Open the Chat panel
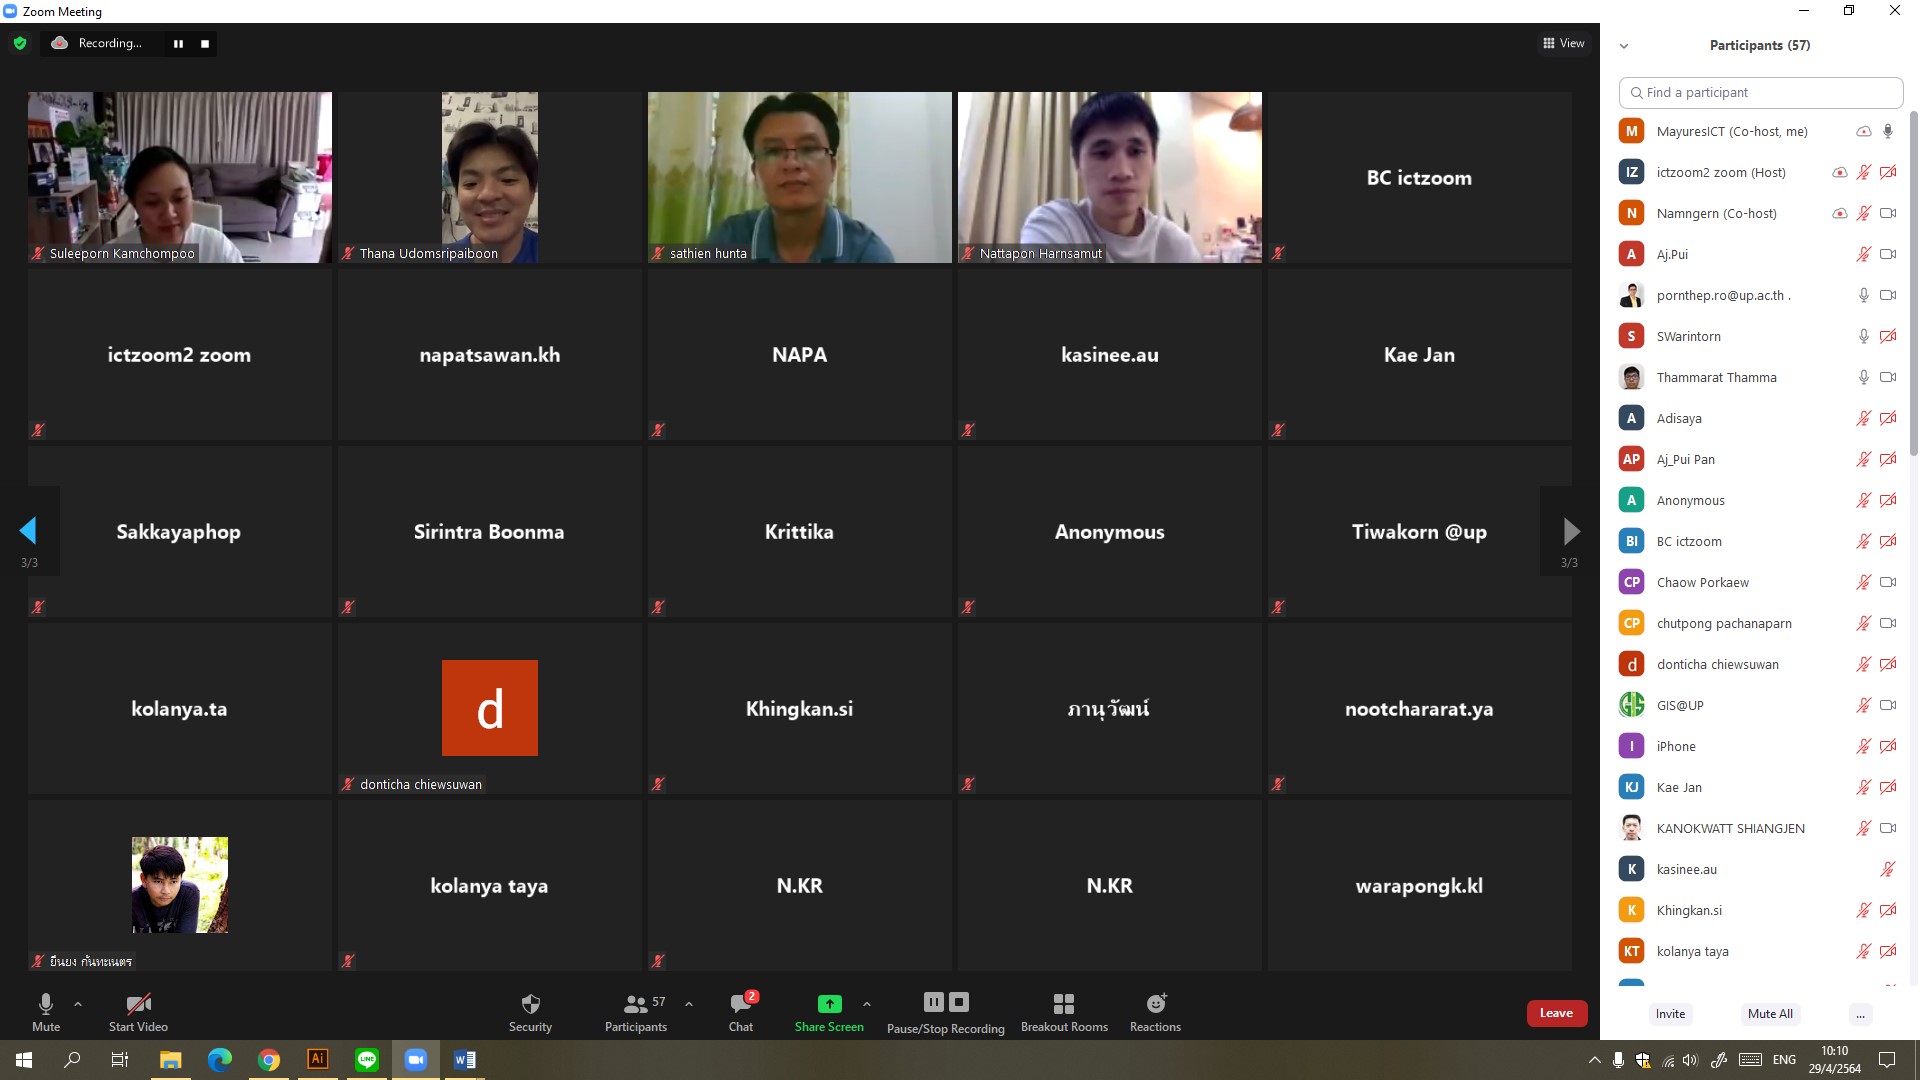 (x=741, y=1012)
